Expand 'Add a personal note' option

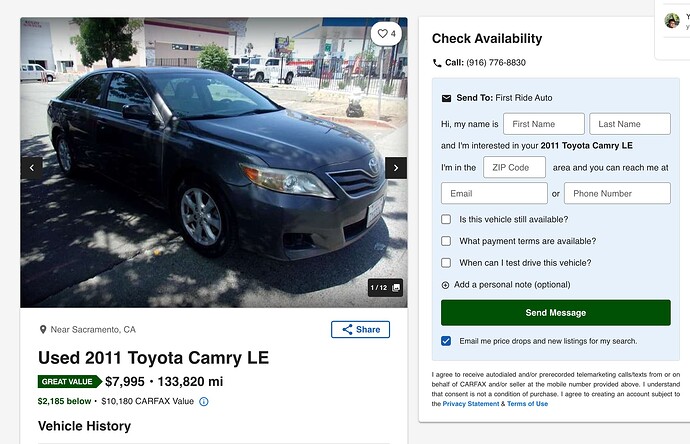(x=446, y=285)
